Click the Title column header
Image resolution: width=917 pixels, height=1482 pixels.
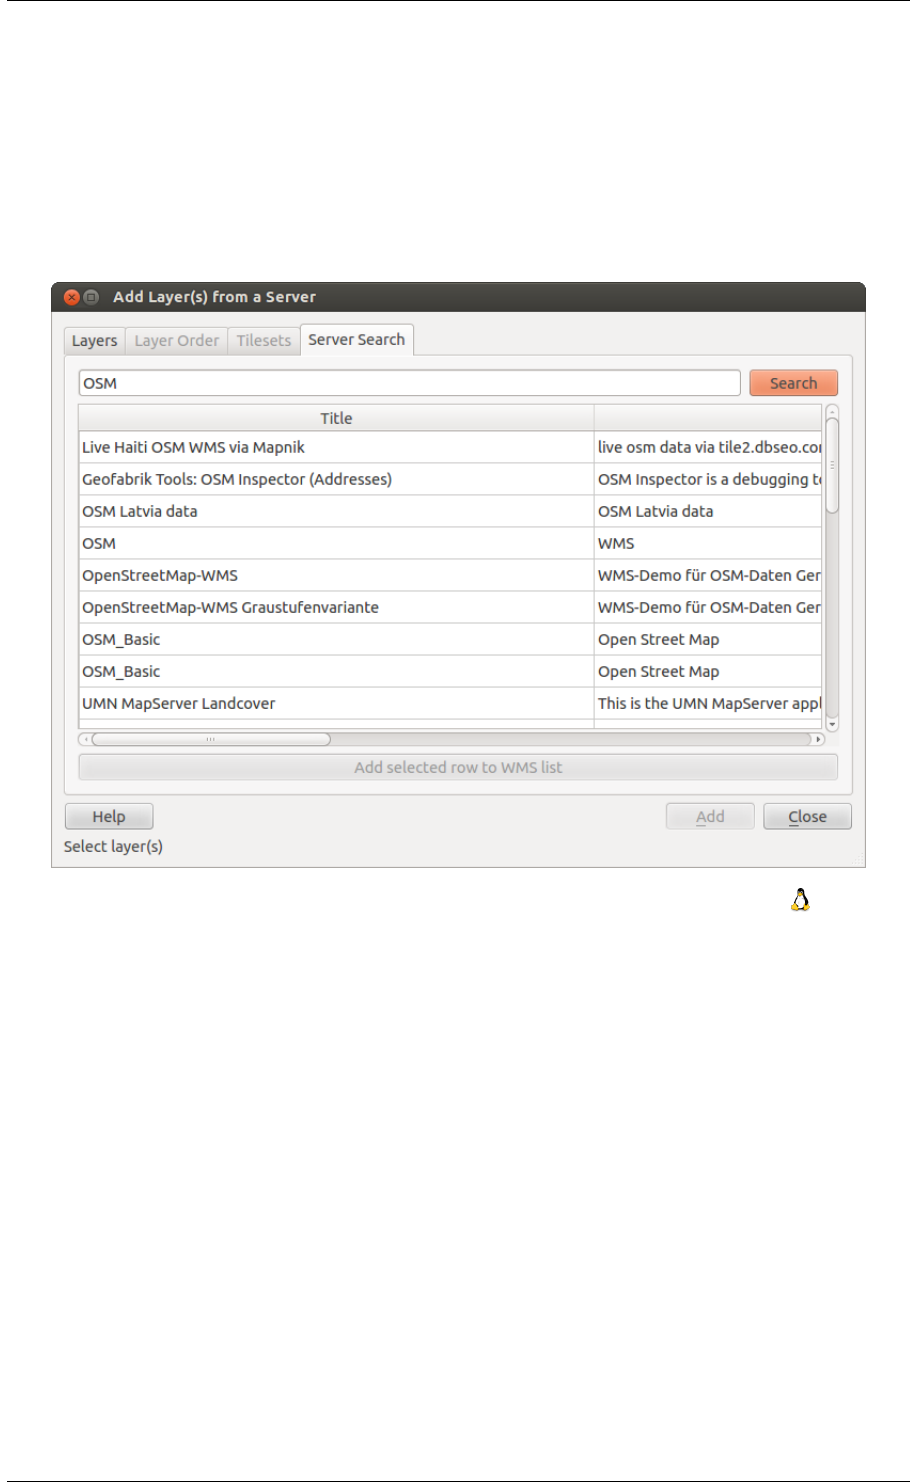336,418
